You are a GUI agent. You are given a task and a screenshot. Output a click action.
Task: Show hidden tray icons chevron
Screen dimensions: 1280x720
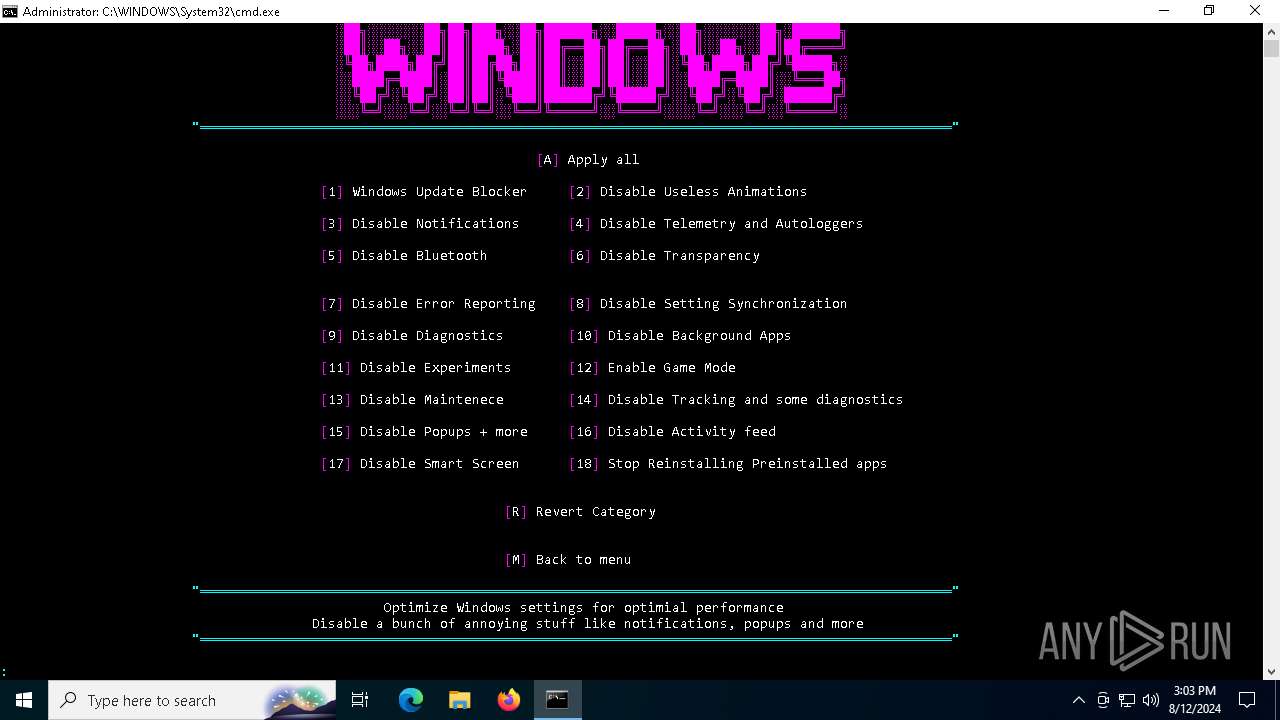point(1078,700)
